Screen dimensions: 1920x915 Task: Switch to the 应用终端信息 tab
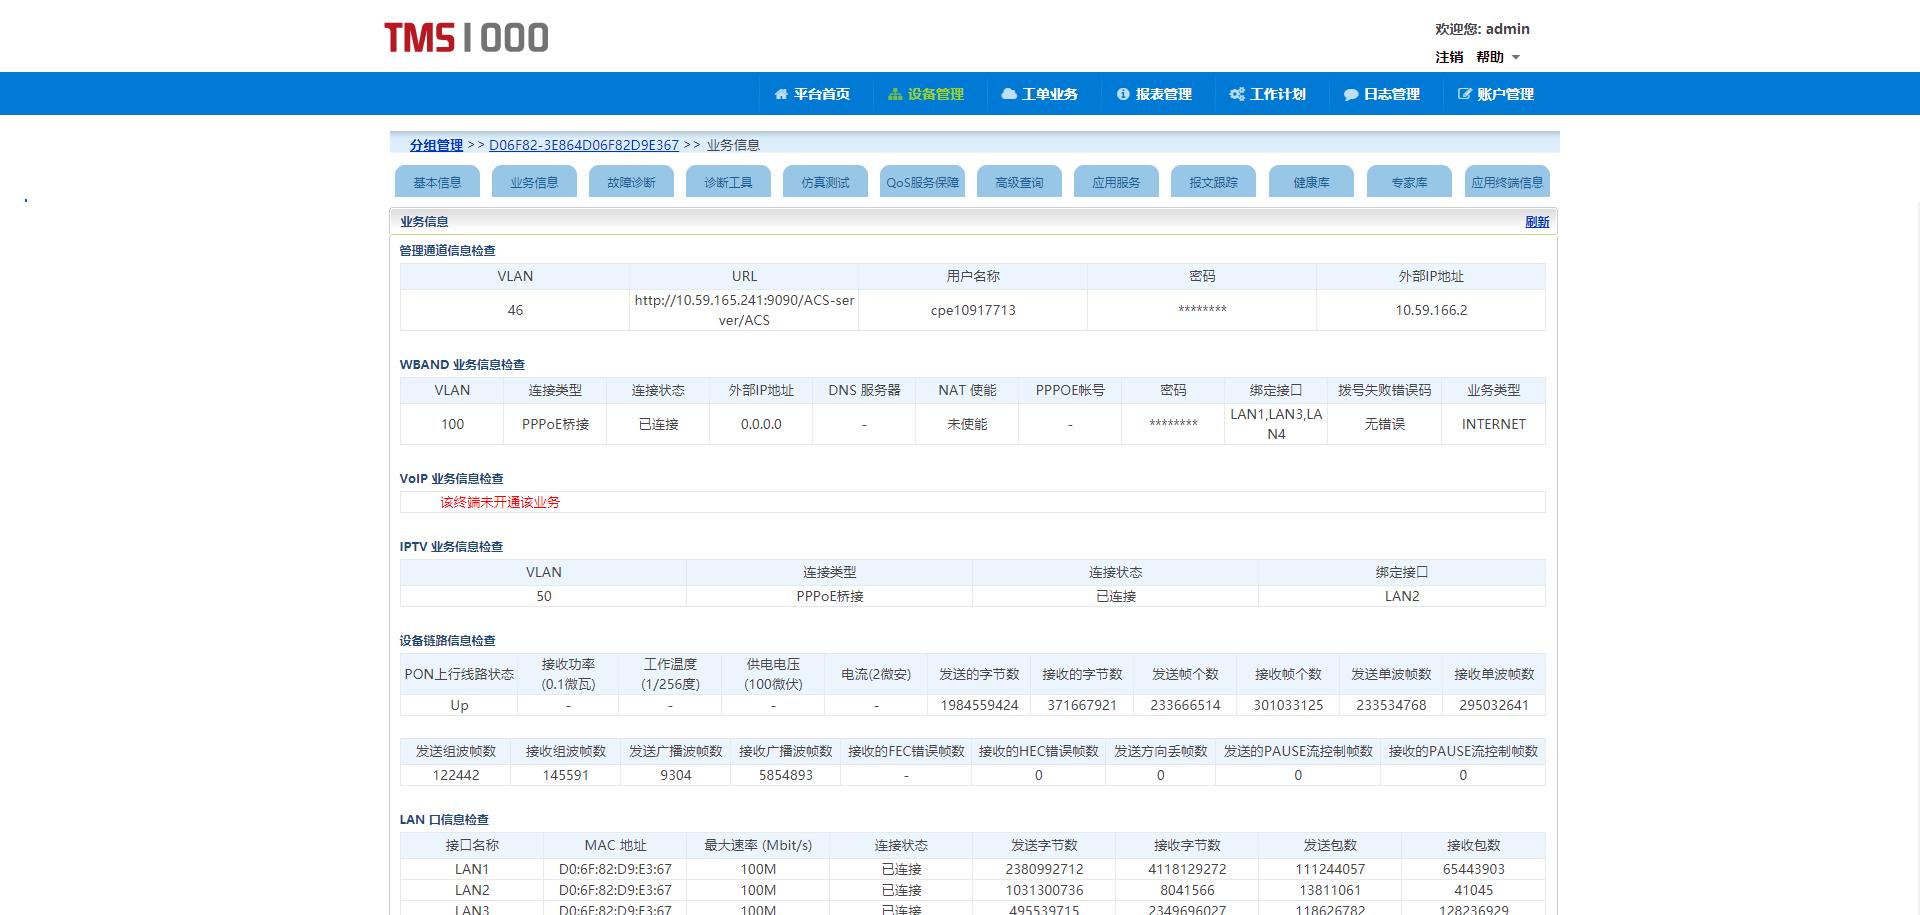(1507, 182)
